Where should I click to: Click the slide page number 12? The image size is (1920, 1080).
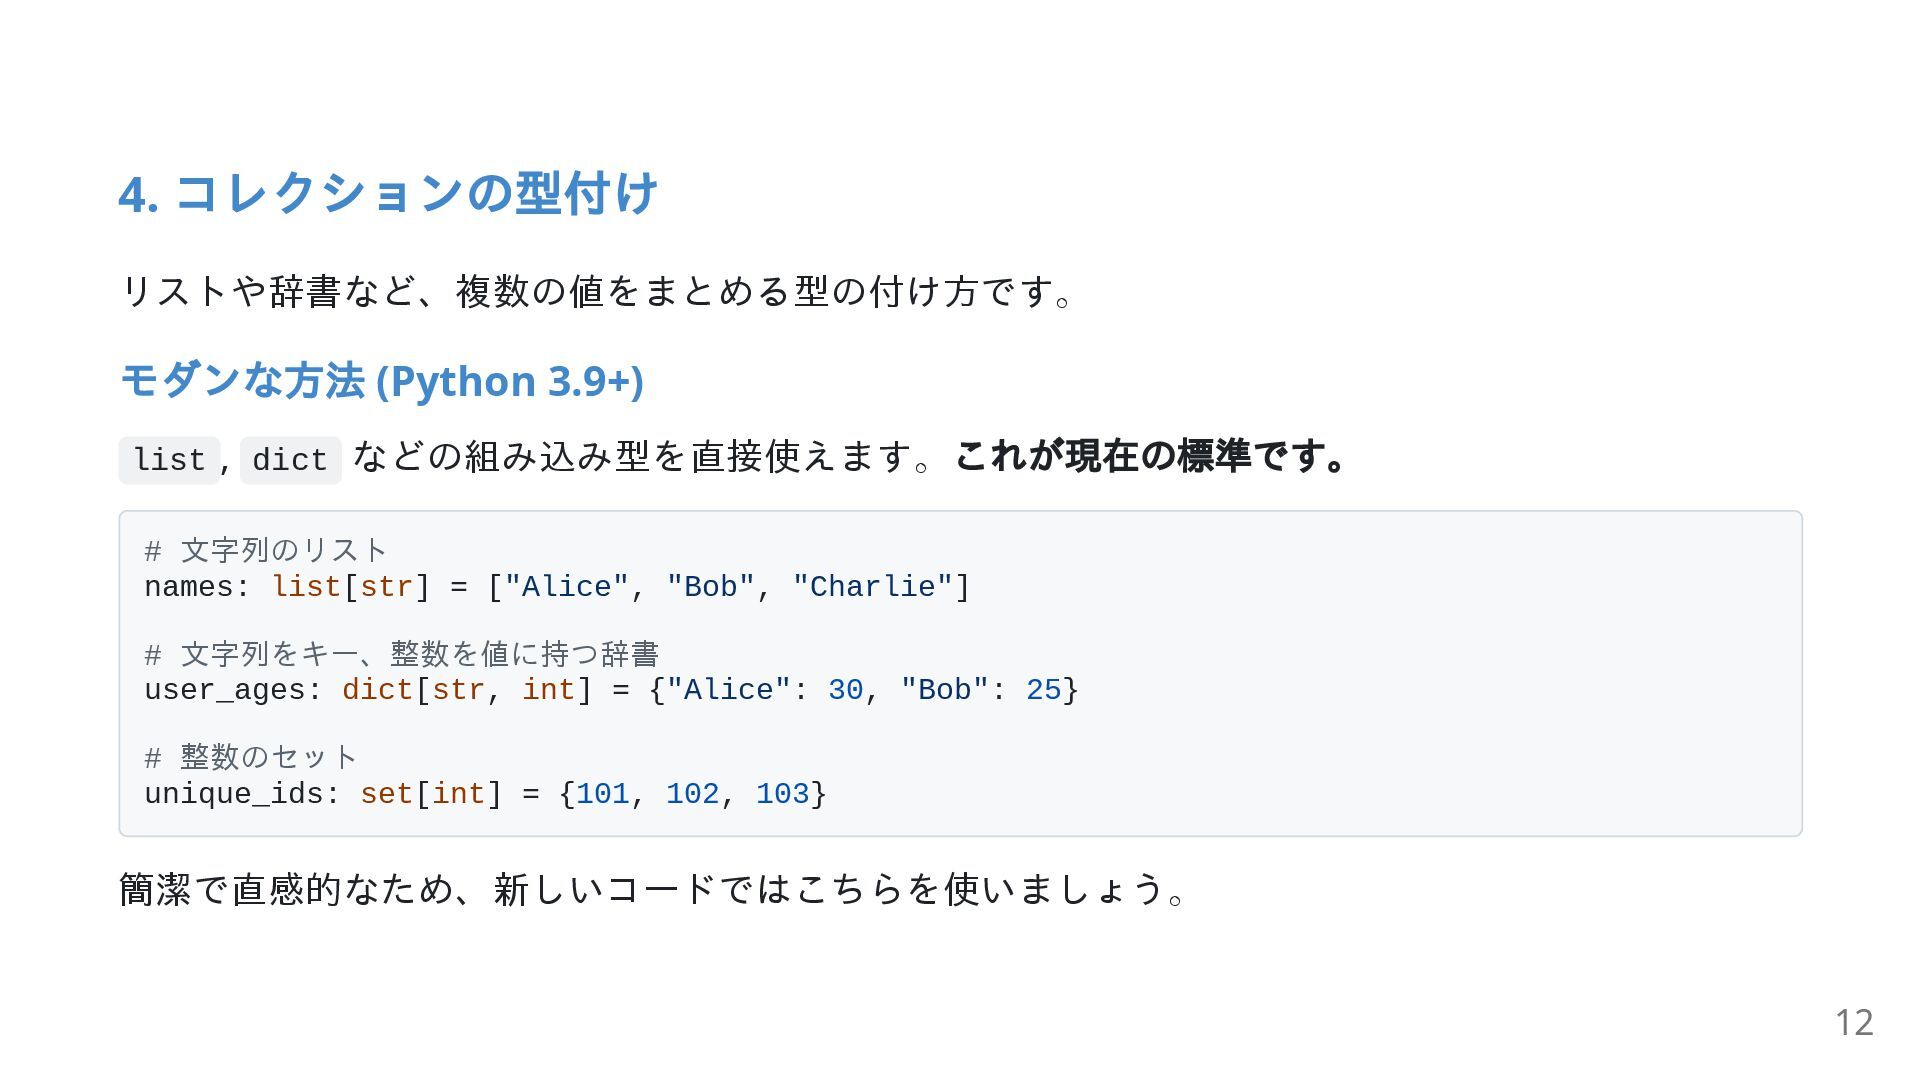[x=1854, y=1022]
